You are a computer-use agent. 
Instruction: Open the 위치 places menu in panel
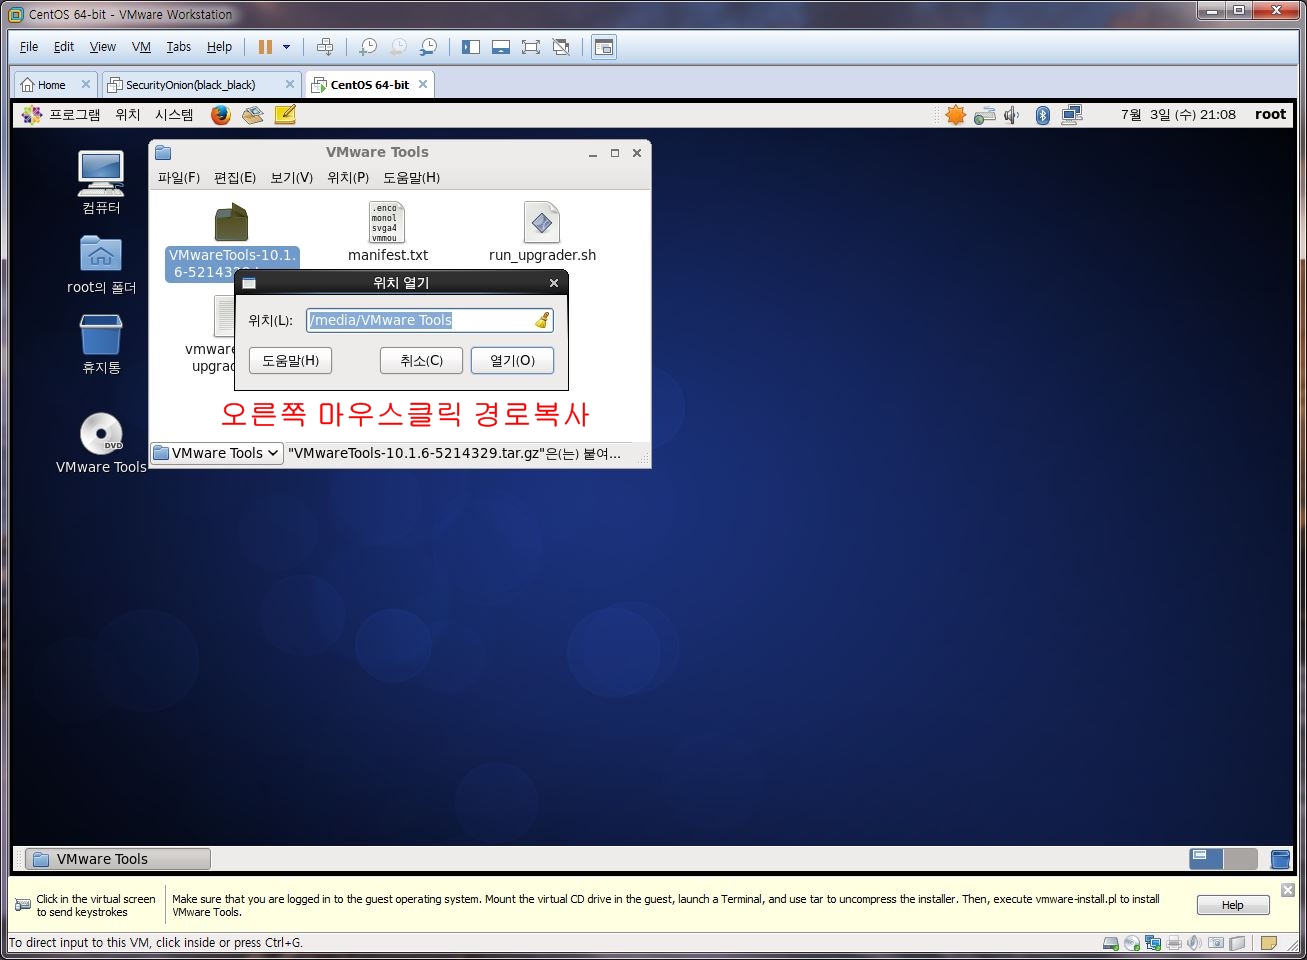click(128, 115)
